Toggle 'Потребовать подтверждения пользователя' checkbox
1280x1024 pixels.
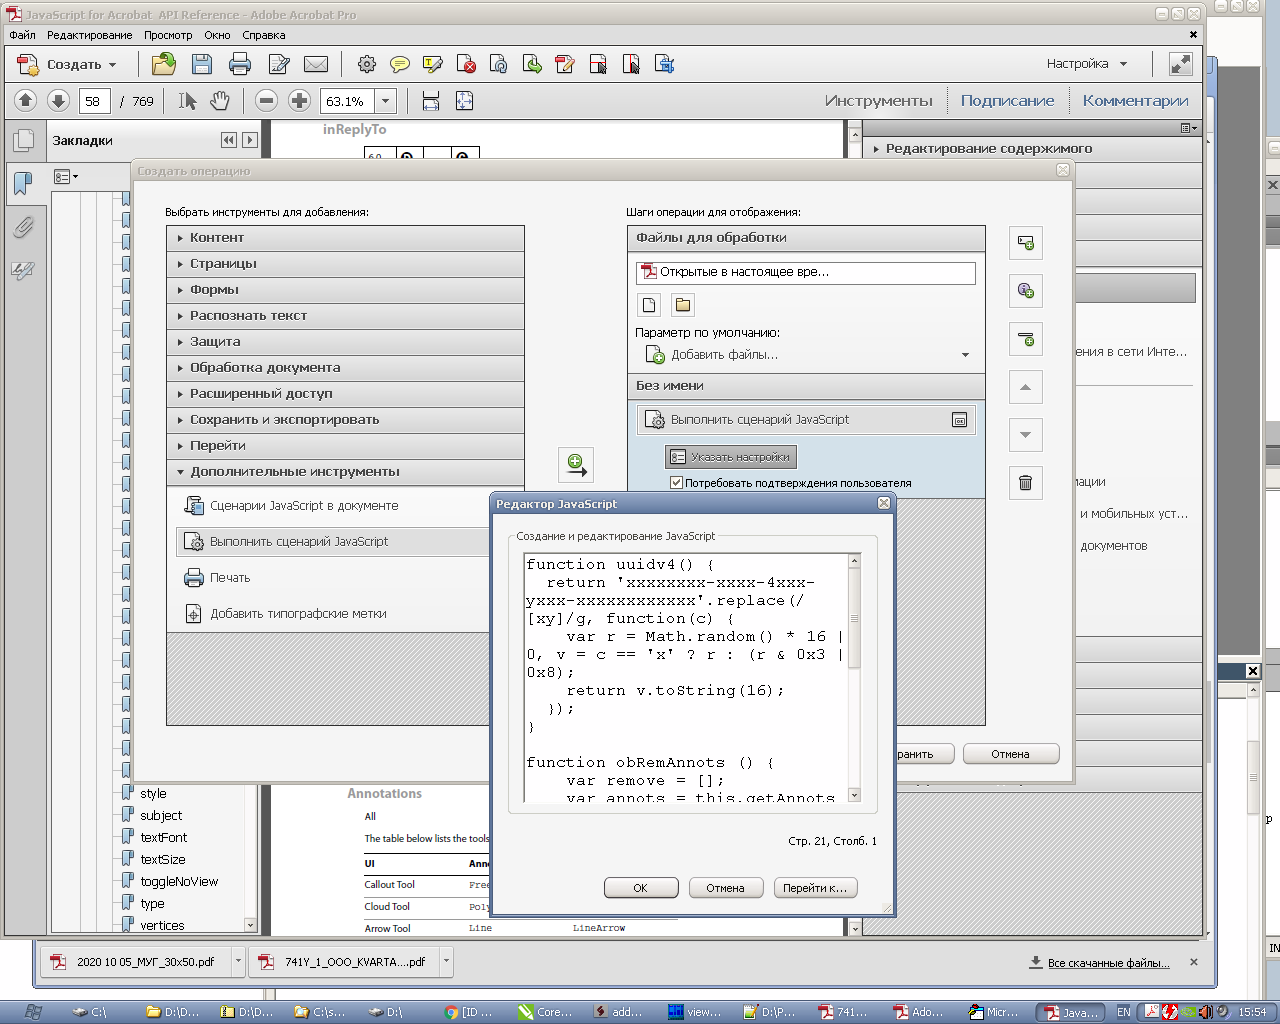pyautogui.click(x=677, y=483)
